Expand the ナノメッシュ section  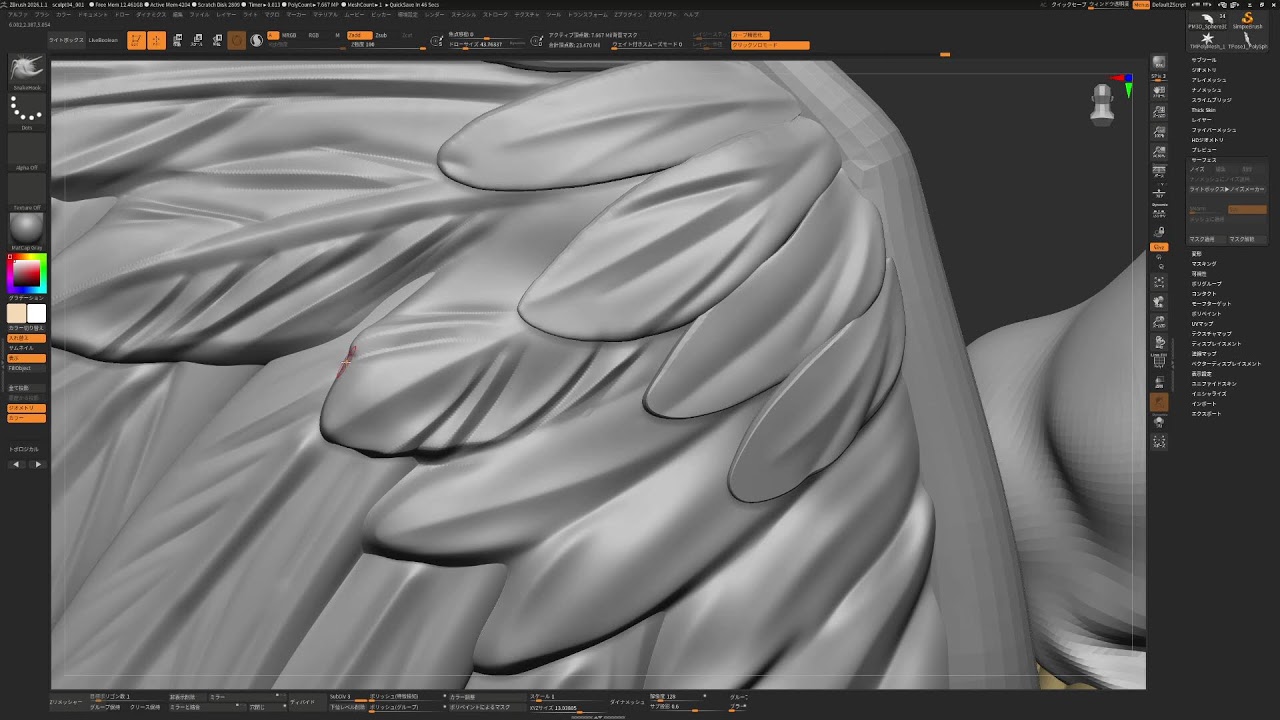coord(1206,90)
